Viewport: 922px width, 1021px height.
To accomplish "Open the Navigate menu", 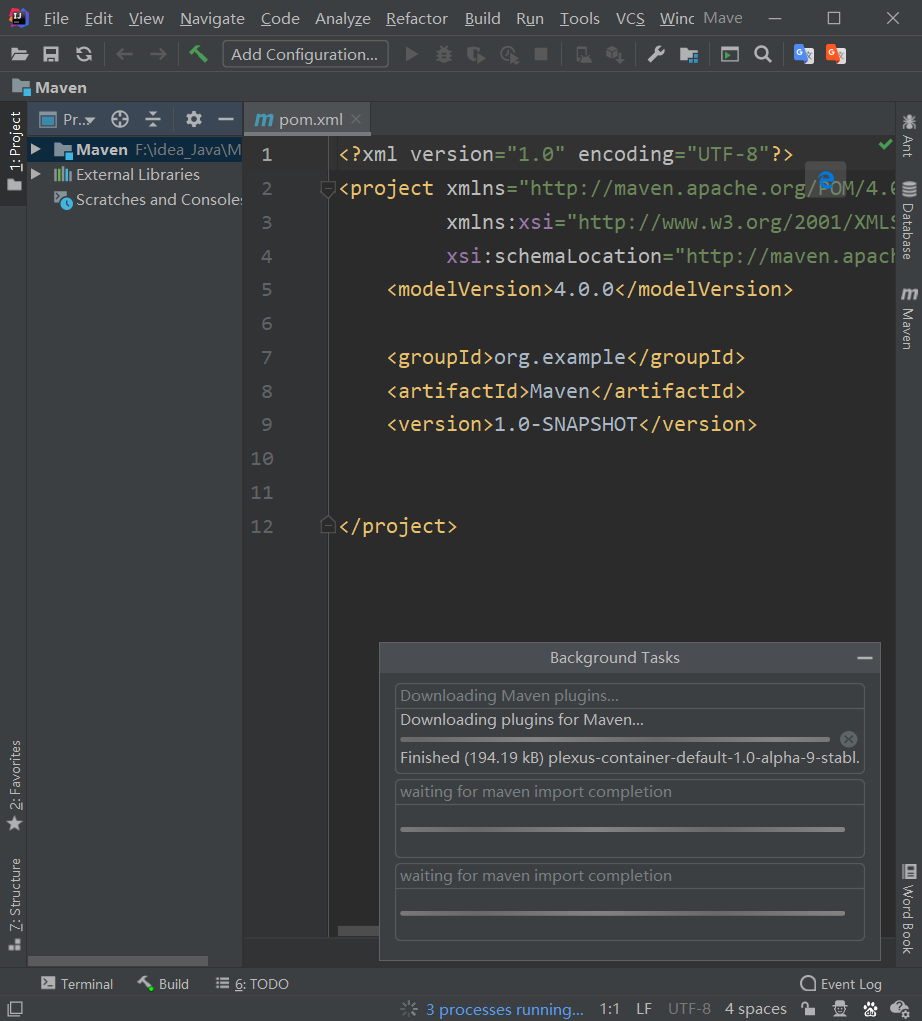I will click(x=212, y=19).
